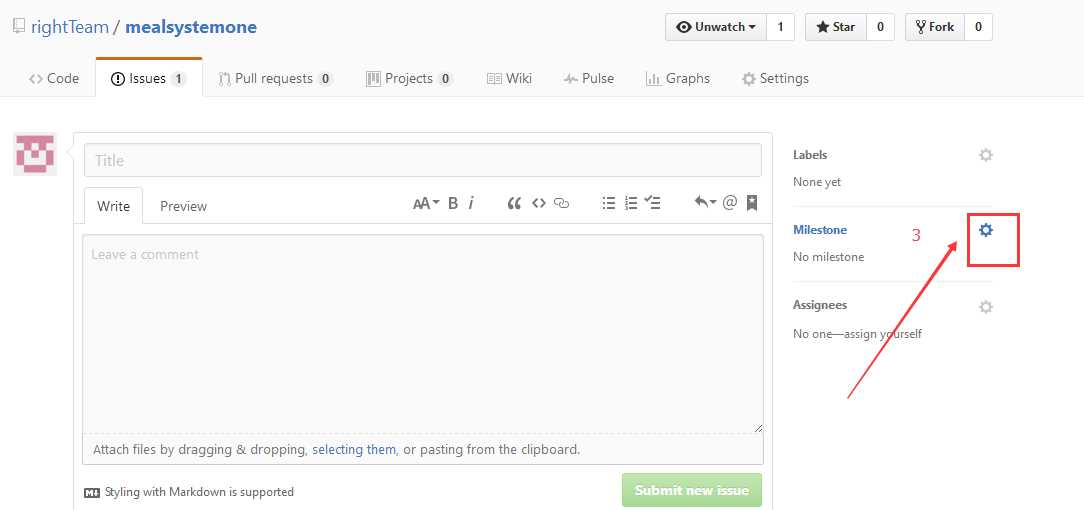The image size is (1084, 510).
Task: Insert a numbered list
Action: coord(630,203)
